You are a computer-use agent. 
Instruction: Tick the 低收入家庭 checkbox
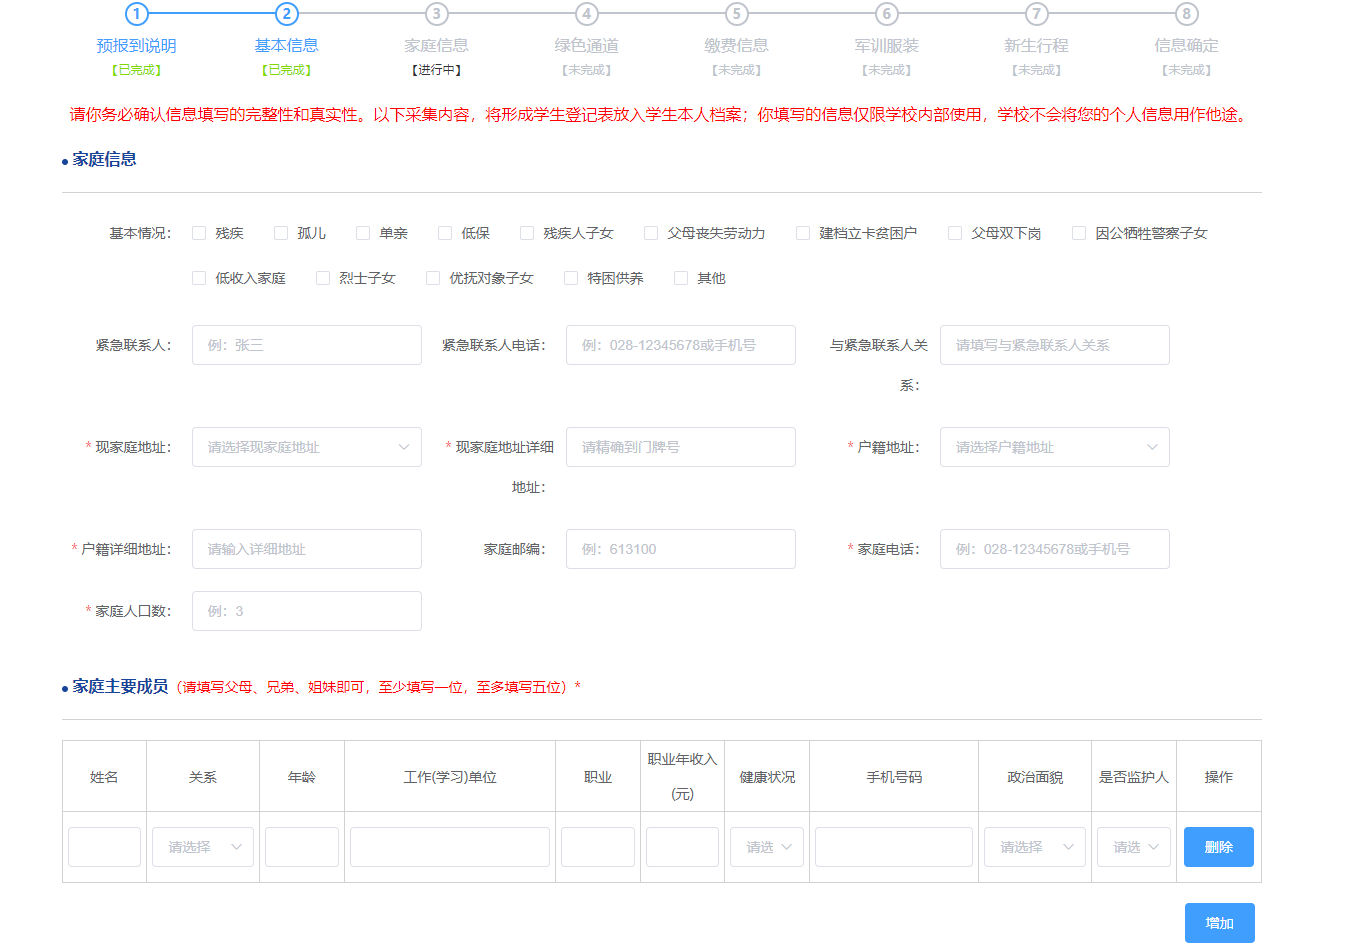pos(199,278)
